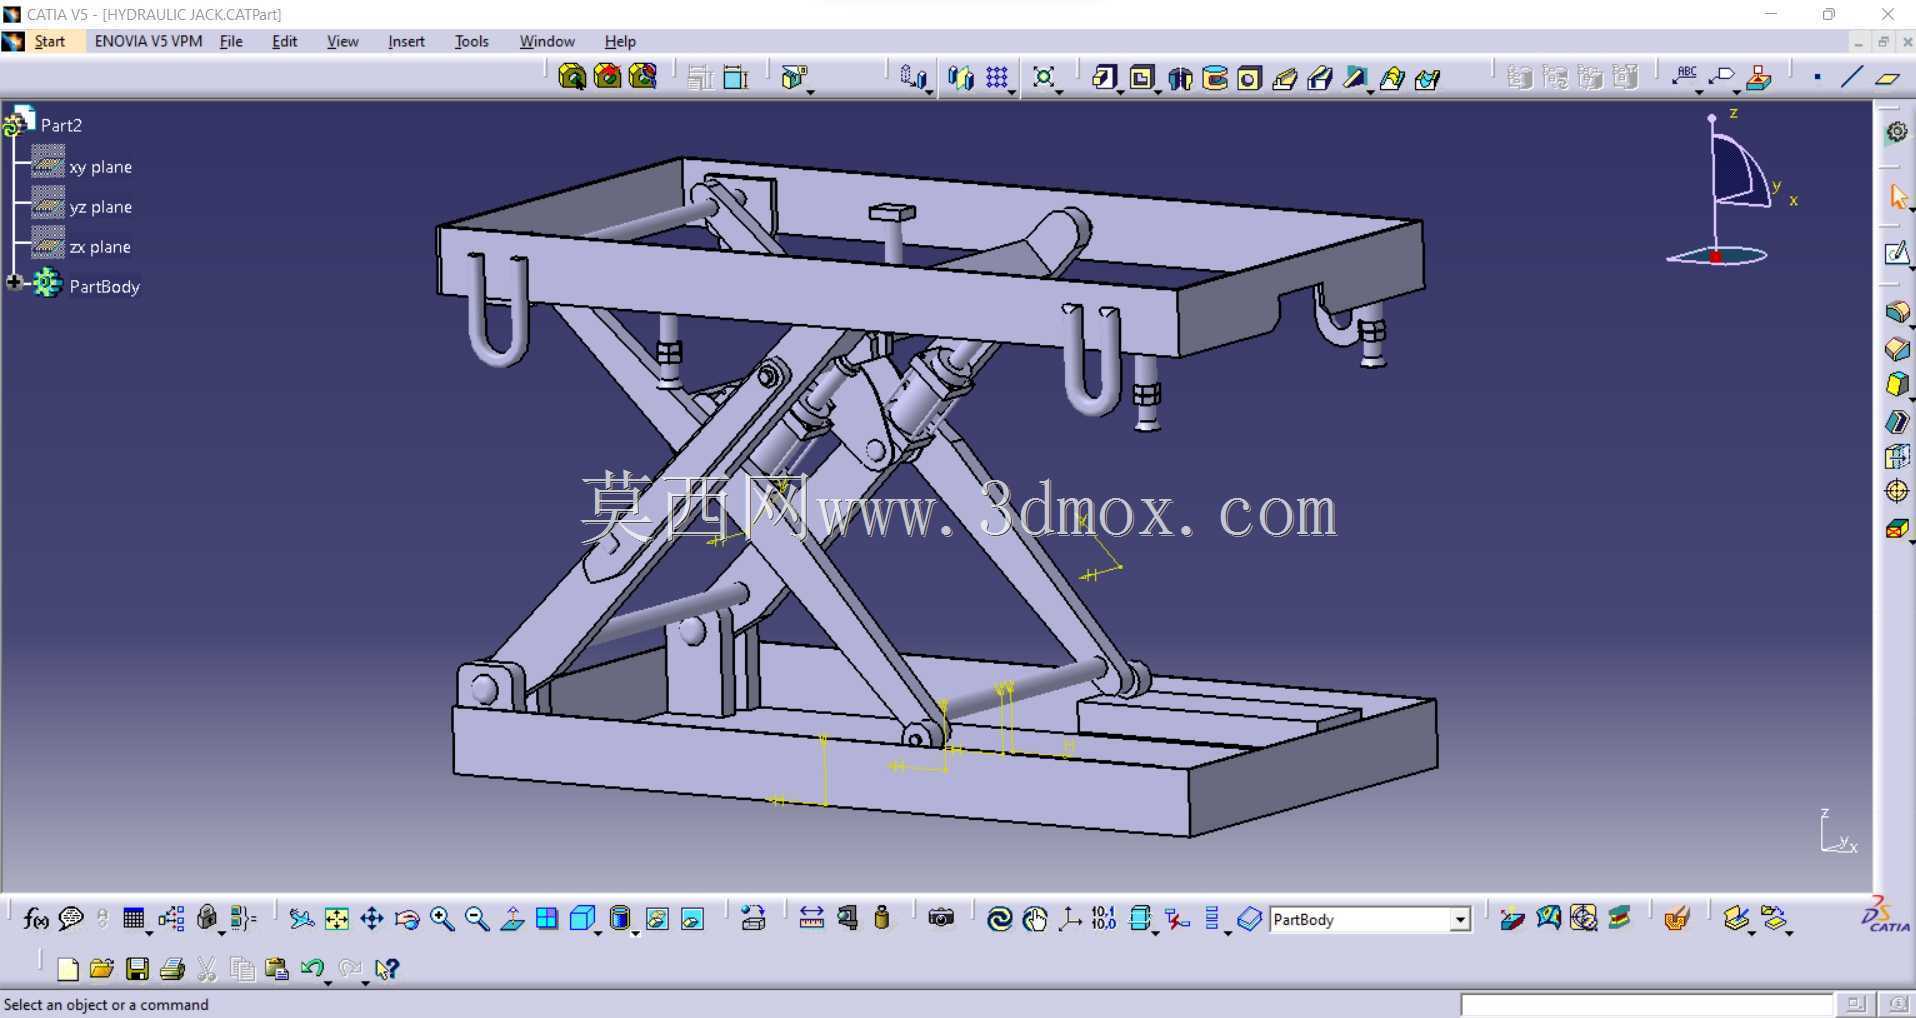The width and height of the screenshot is (1916, 1018).
Task: Click the Update All spiral icon
Action: coord(999,918)
